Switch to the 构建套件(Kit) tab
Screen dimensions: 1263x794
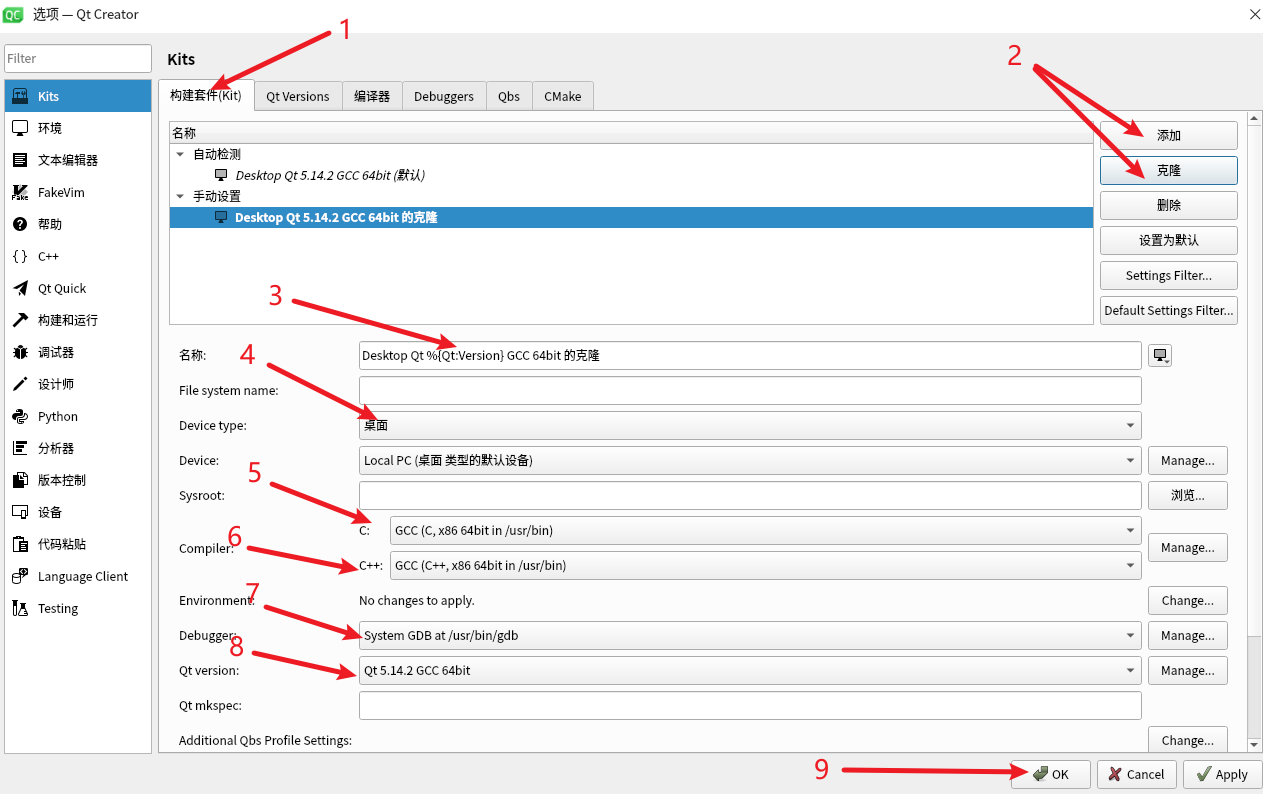point(206,95)
